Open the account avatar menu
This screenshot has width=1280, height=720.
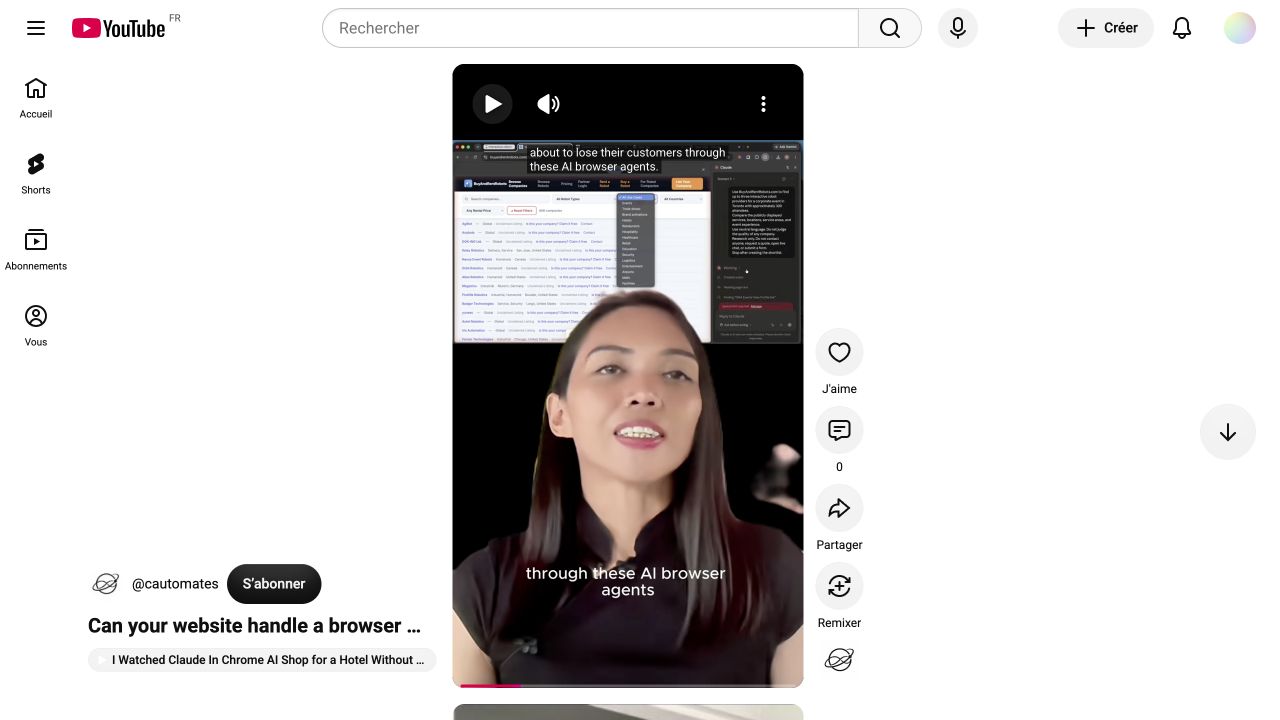[1240, 28]
